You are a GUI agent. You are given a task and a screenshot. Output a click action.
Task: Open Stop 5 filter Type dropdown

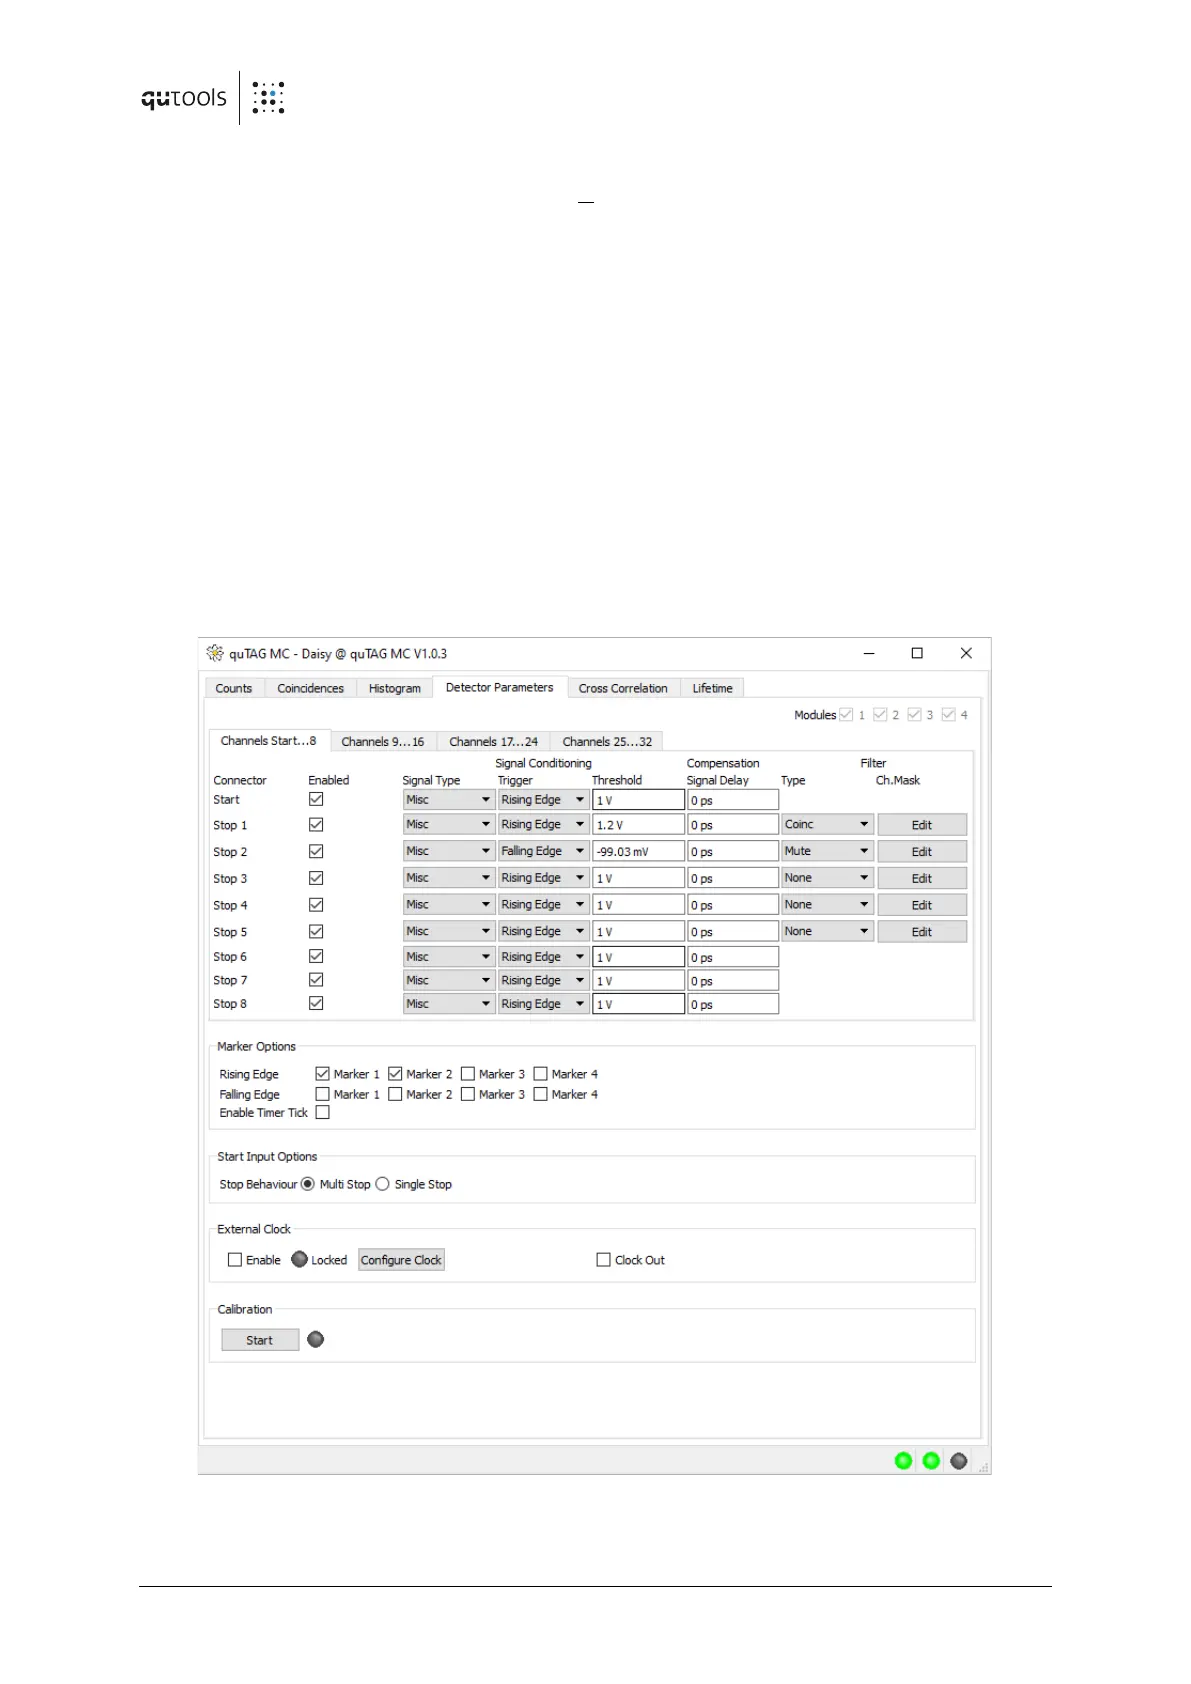pyautogui.click(x=828, y=931)
